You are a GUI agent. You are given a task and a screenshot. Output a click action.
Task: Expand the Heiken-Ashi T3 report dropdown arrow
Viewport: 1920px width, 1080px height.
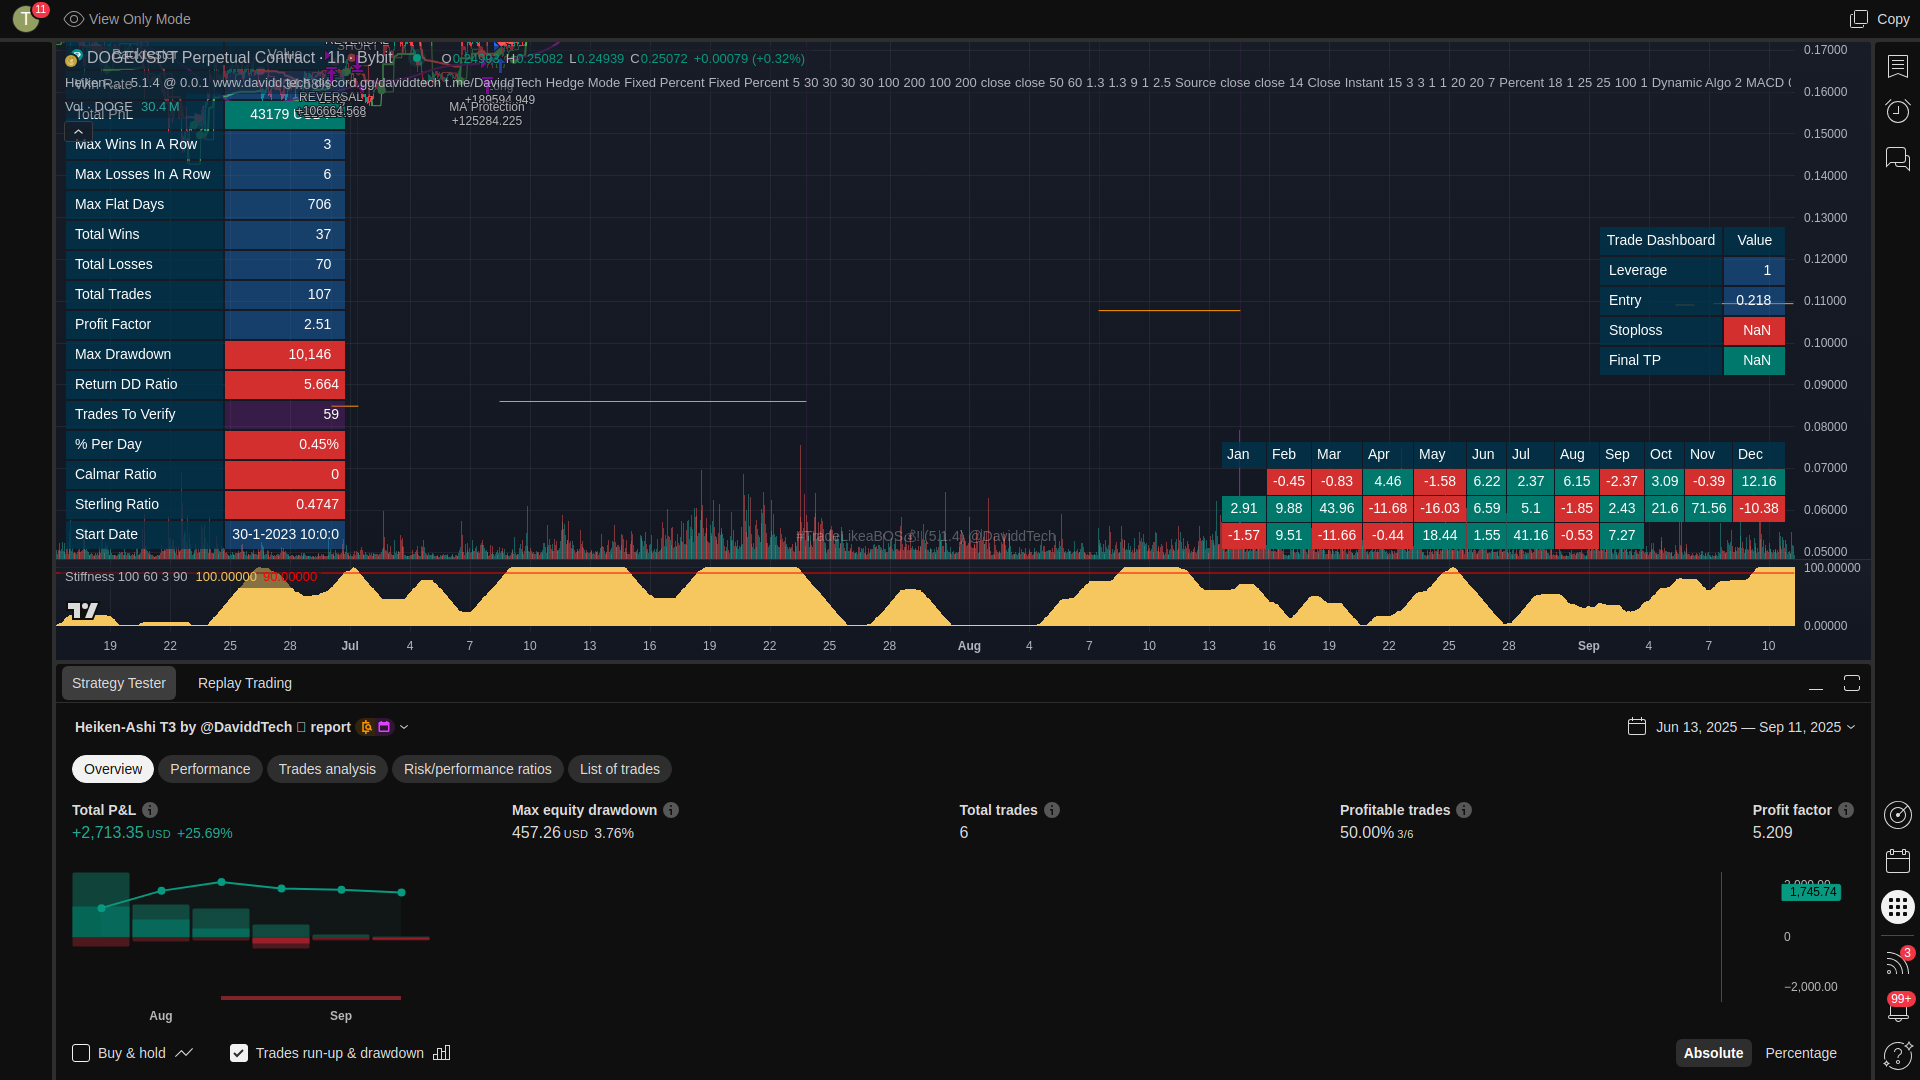pos(404,727)
